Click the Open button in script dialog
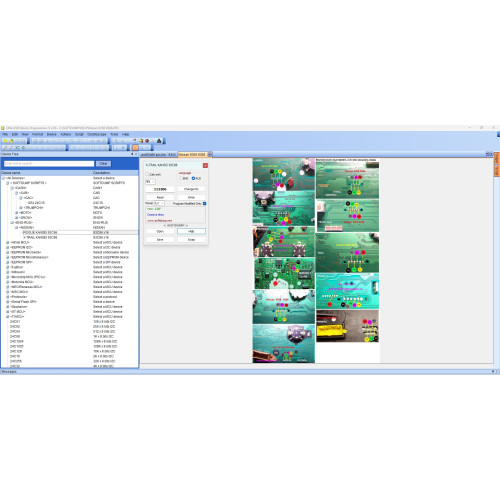The image size is (500, 500). pos(160,231)
